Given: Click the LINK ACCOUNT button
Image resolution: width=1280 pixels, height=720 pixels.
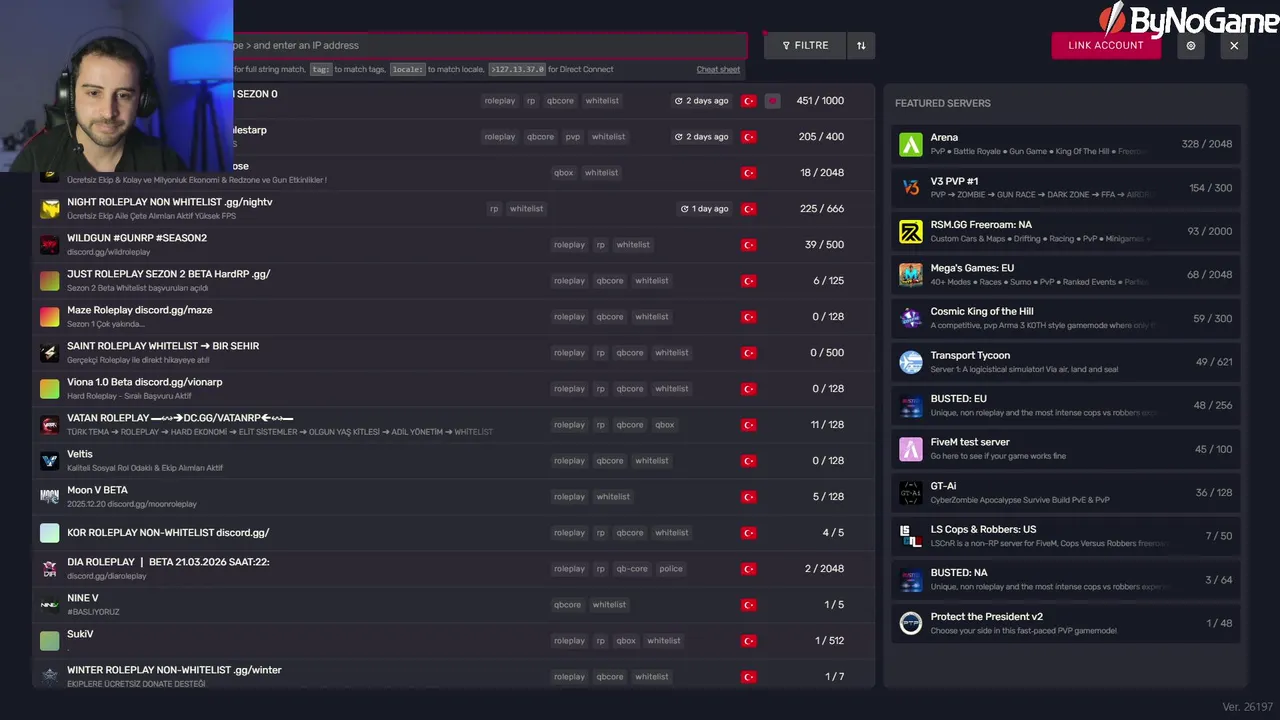Looking at the screenshot, I should tap(1106, 45).
